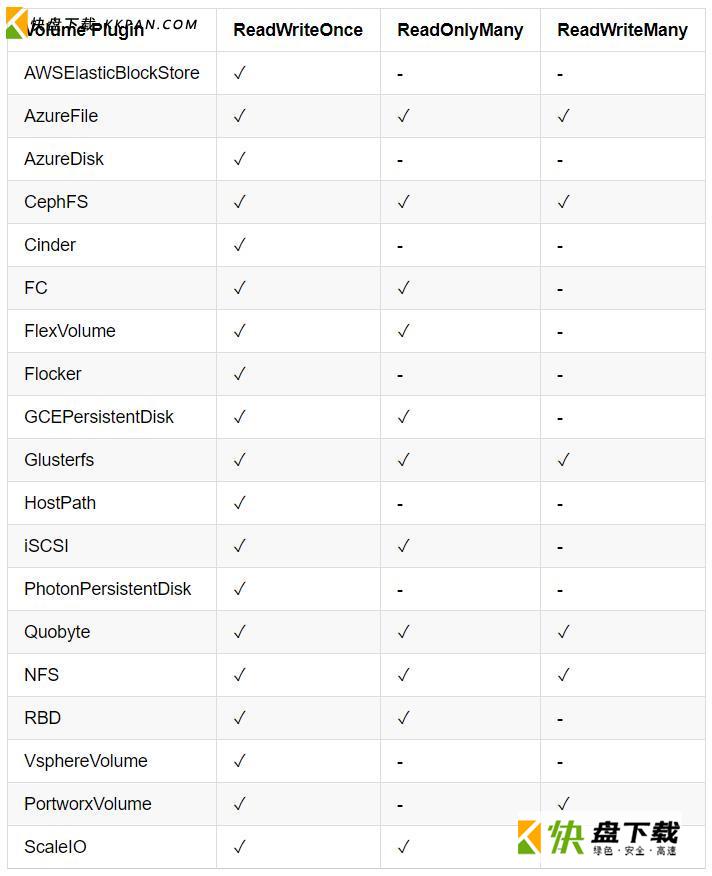Click the GCEPersistentDisk row label
The image size is (712, 876).
click(x=99, y=417)
